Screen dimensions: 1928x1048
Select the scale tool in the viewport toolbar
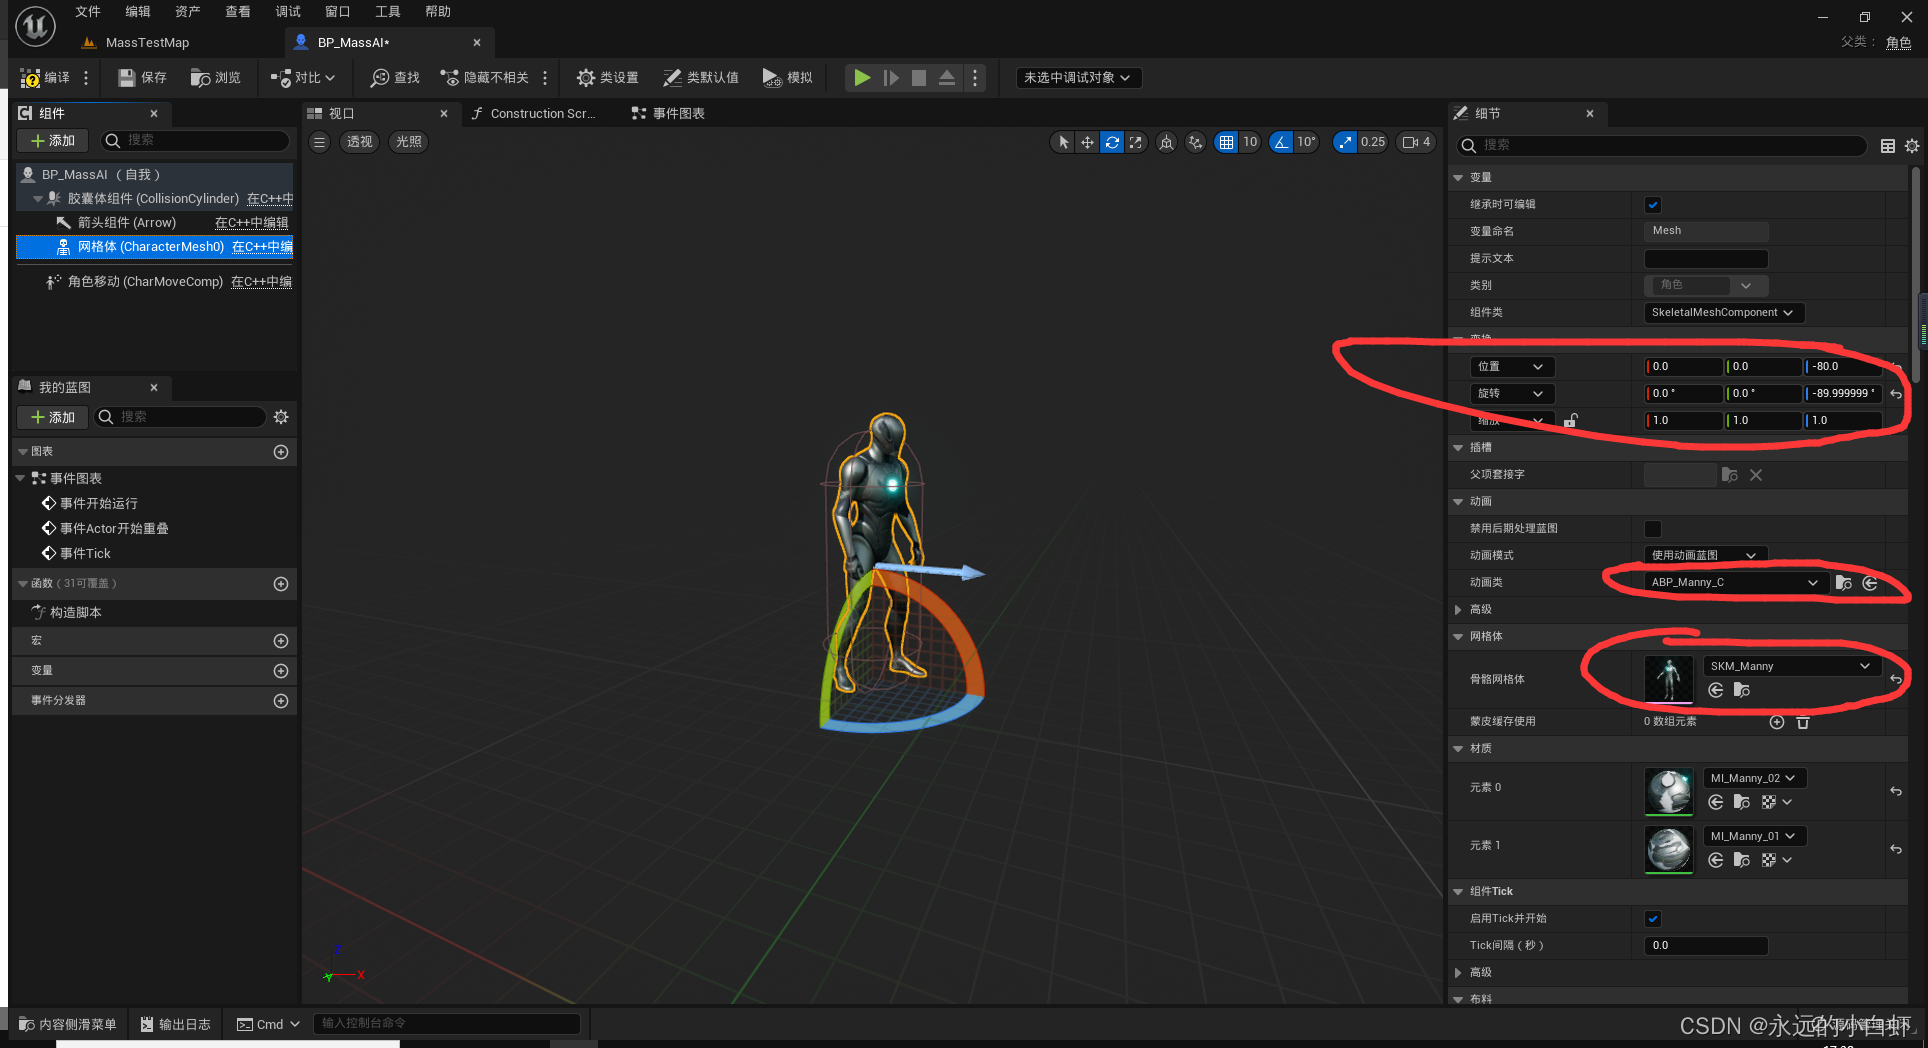pos(1136,142)
